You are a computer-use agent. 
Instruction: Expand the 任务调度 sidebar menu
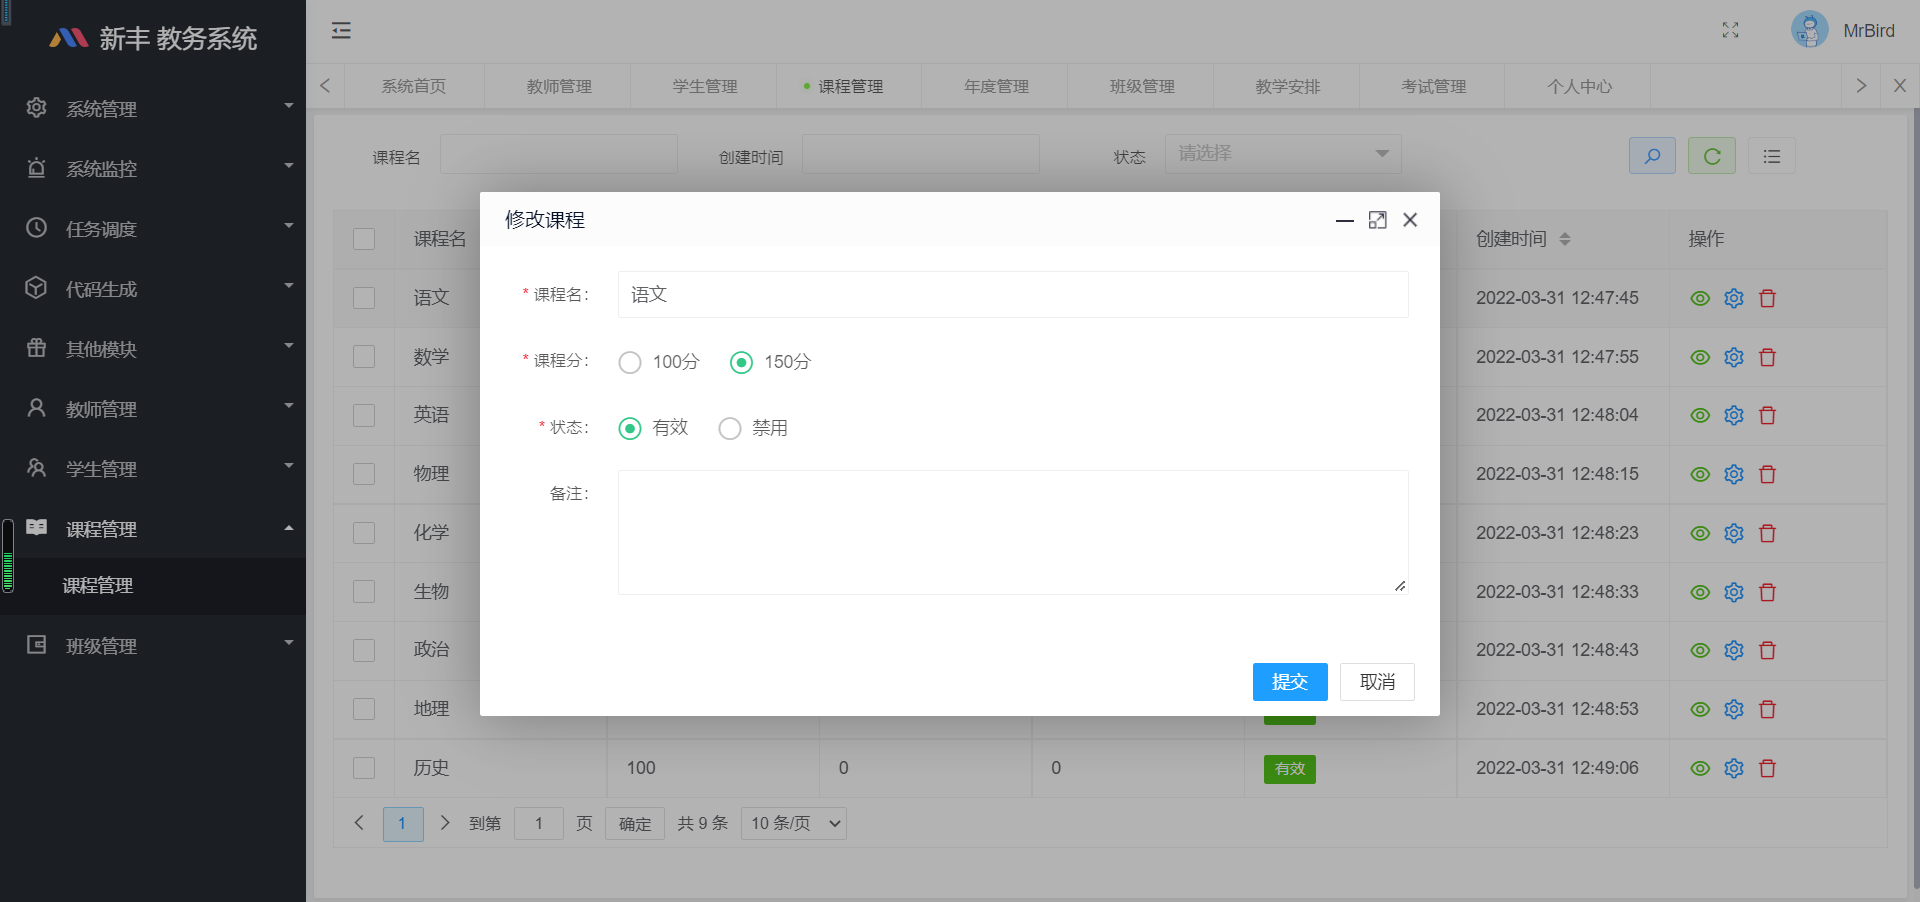click(153, 228)
